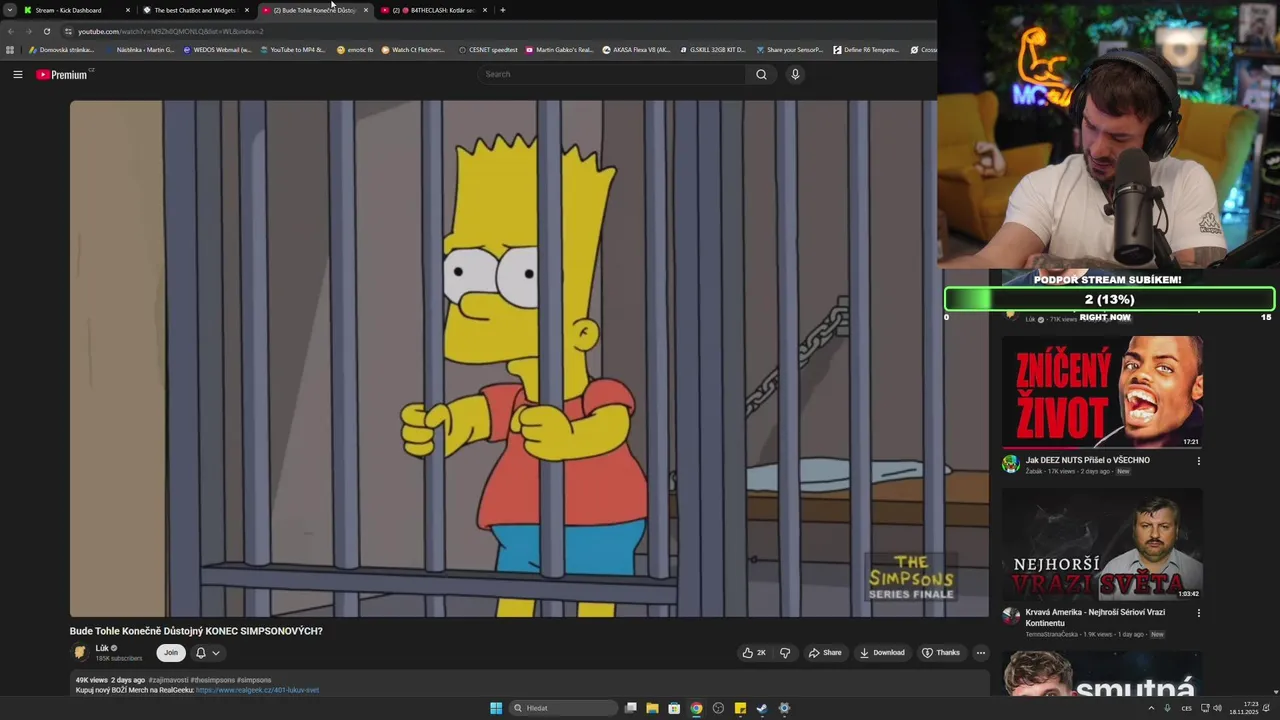Open Sticky Notes from taskbar

pyautogui.click(x=740, y=708)
